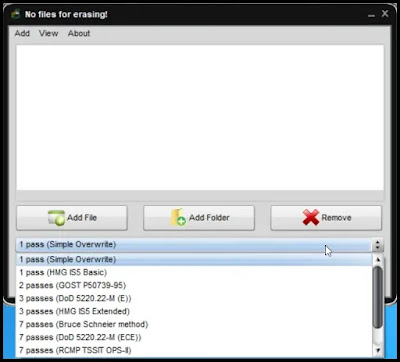Click the dropdown list scrollbar thumb
400x362 pixels.
pos(378,297)
